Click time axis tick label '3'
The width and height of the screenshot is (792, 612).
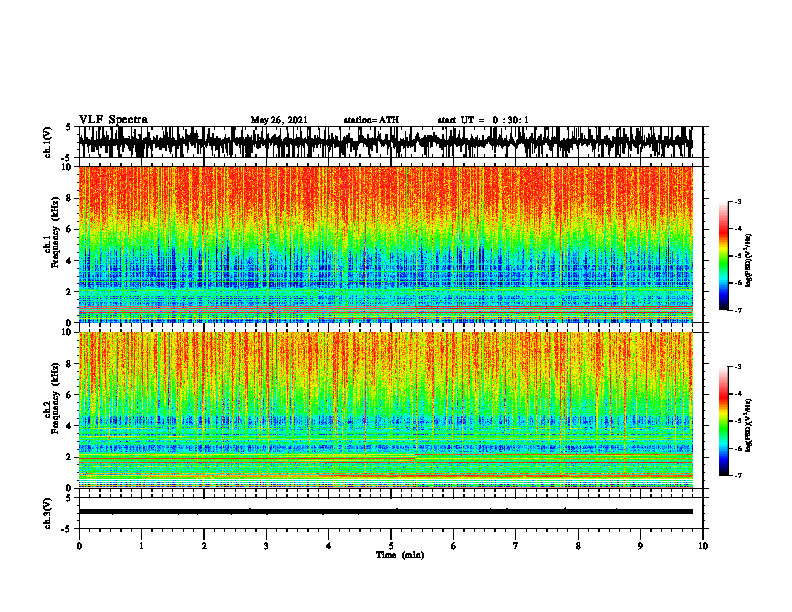[266, 546]
